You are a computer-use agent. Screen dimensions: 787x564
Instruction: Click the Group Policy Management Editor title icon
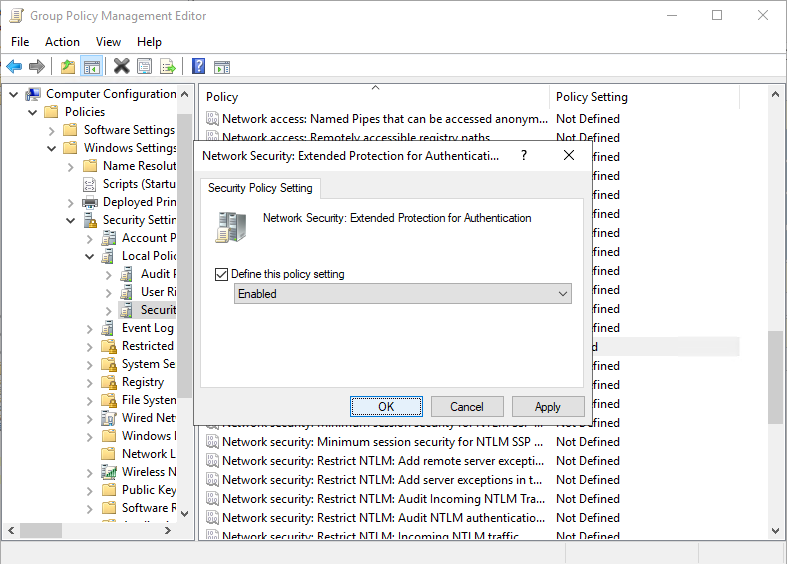[x=17, y=16]
